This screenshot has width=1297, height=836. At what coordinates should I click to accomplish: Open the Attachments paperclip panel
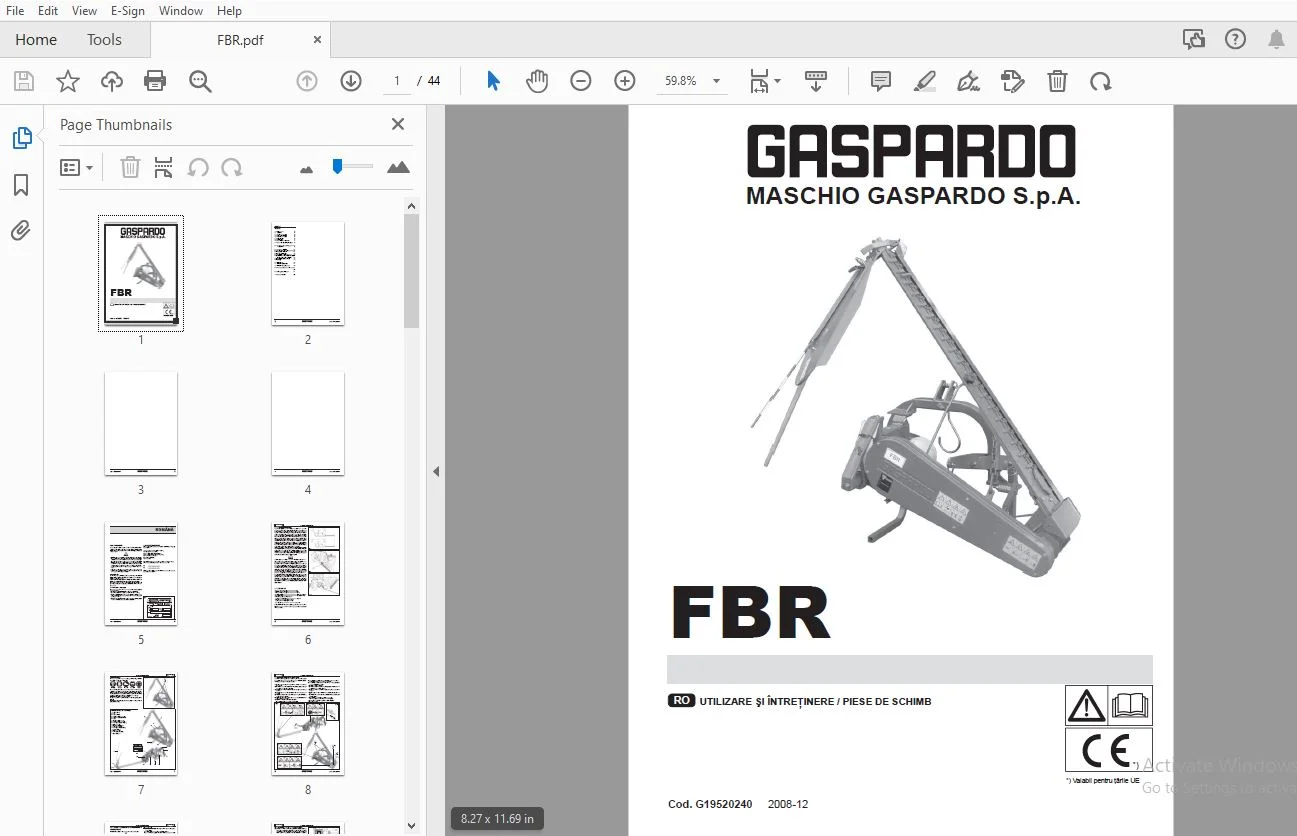[22, 231]
